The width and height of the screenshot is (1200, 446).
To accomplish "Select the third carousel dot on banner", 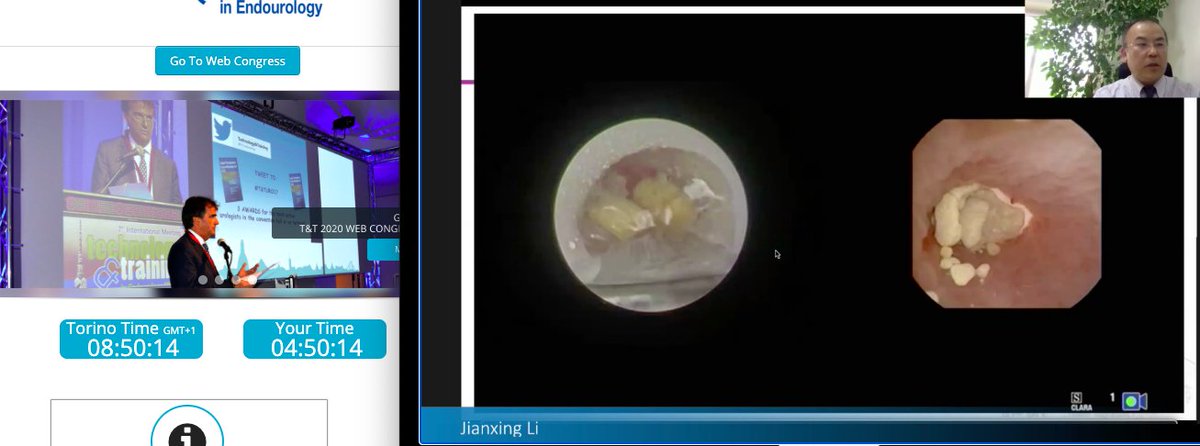I will pyautogui.click(x=236, y=280).
